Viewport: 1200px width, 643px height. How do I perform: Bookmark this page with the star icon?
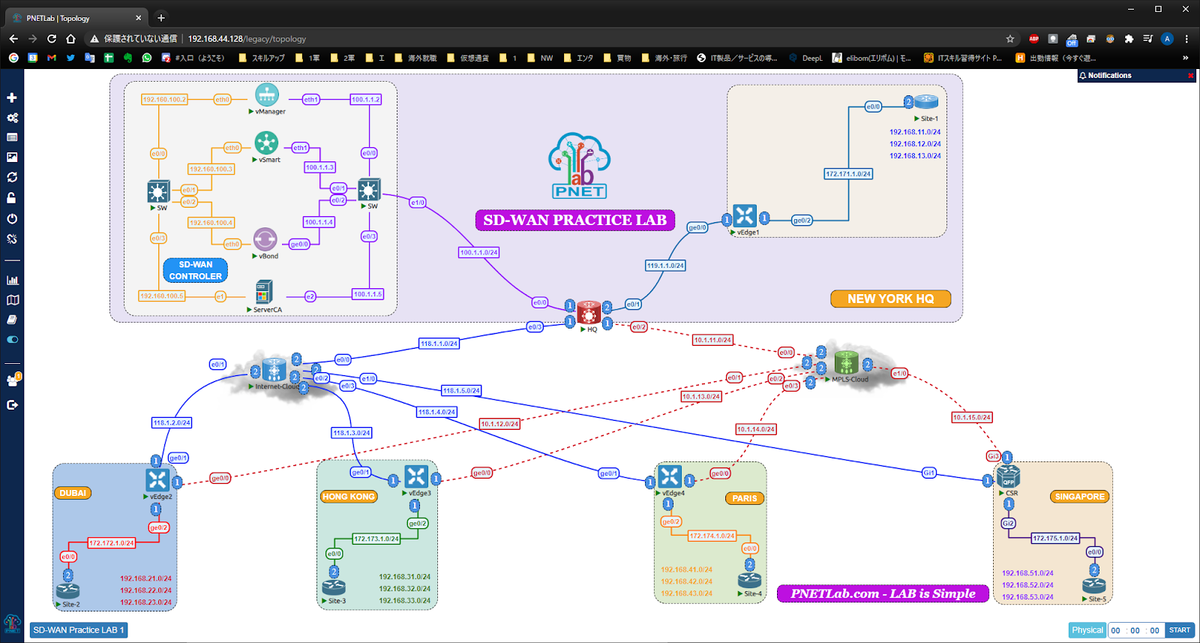point(1011,38)
